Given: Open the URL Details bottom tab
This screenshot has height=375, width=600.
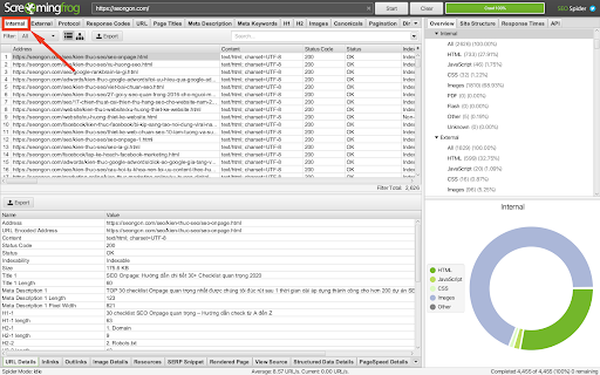Looking at the screenshot, I should click(x=21, y=362).
